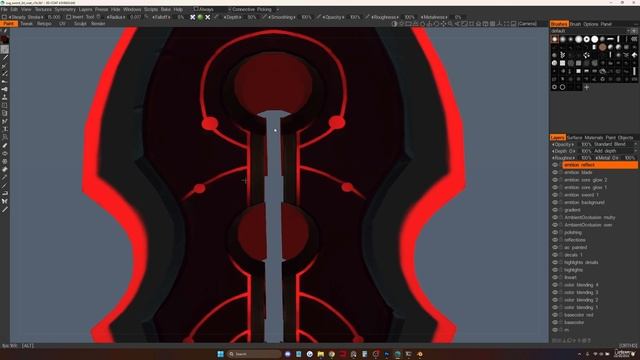This screenshot has height=360, width=640.
Task: Click the taskbar Search box
Action: 254,354
